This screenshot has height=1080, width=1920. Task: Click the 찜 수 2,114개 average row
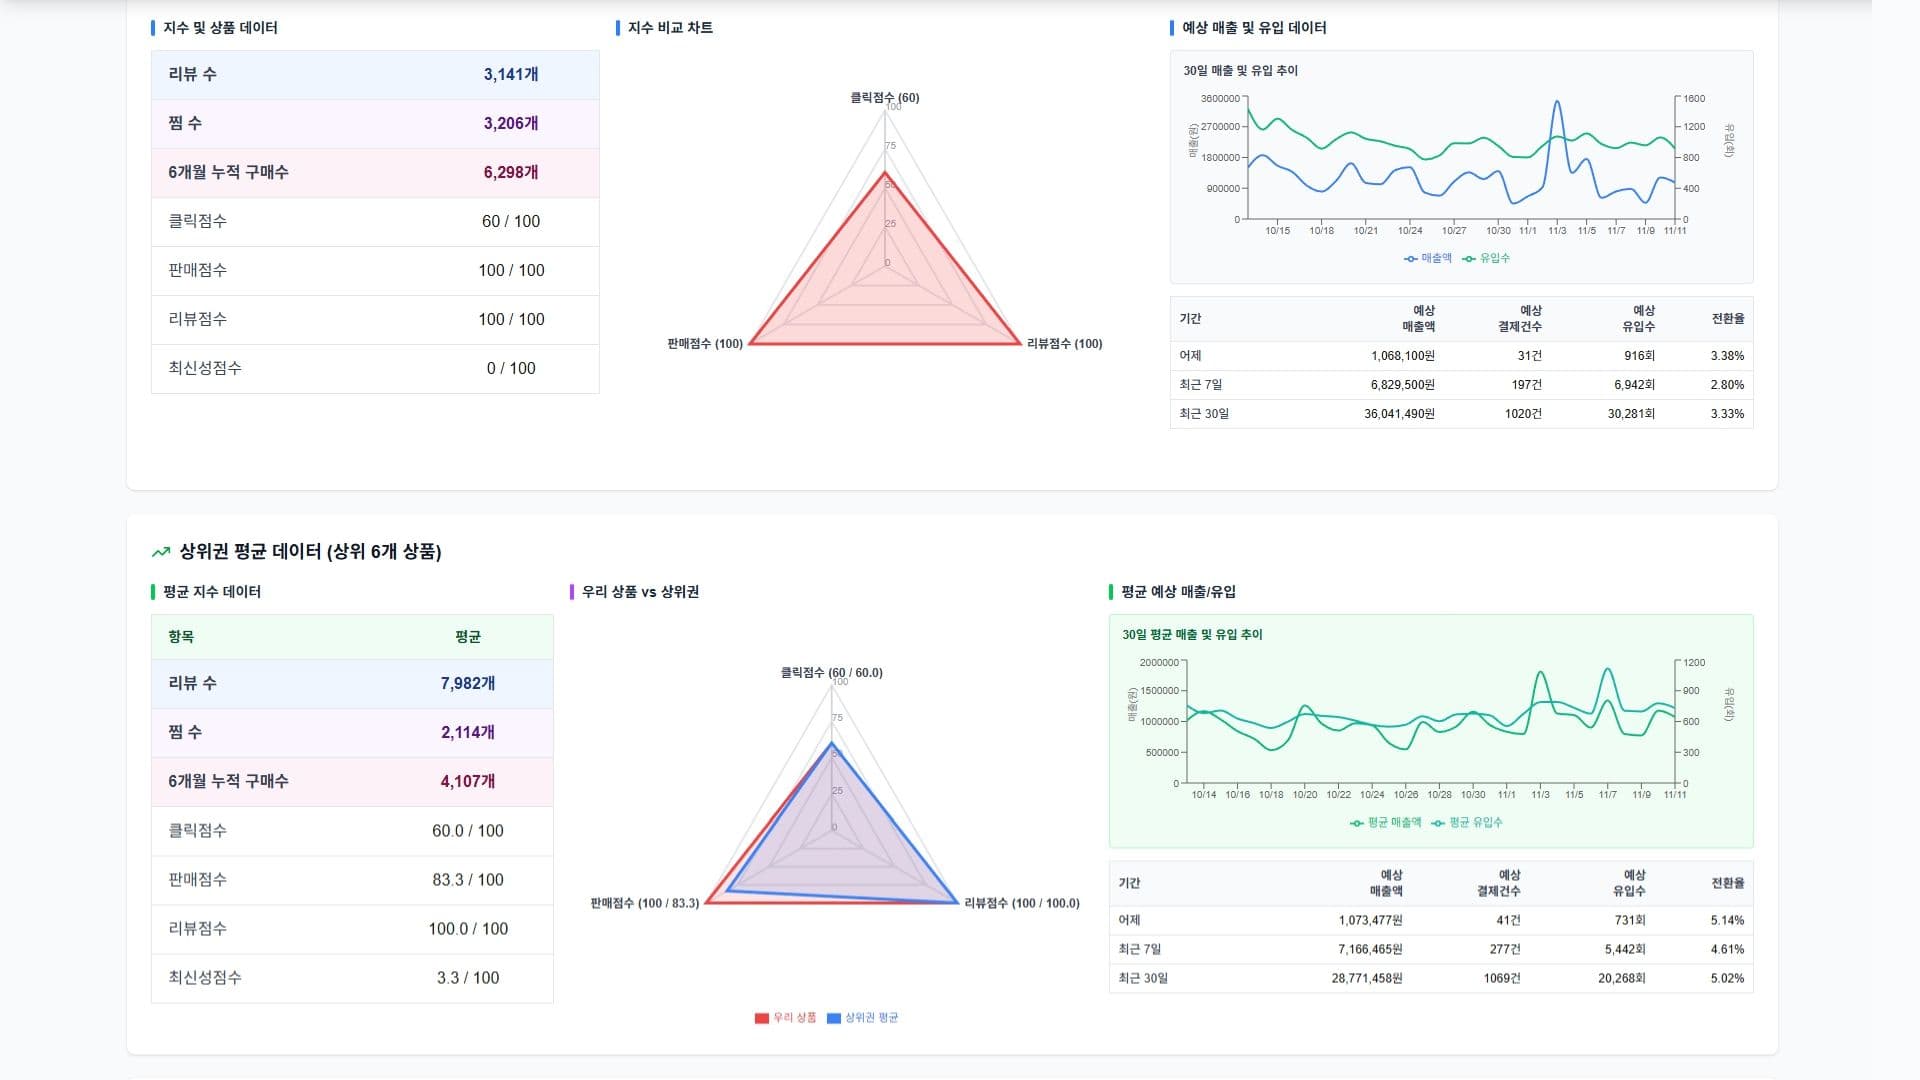click(x=352, y=733)
